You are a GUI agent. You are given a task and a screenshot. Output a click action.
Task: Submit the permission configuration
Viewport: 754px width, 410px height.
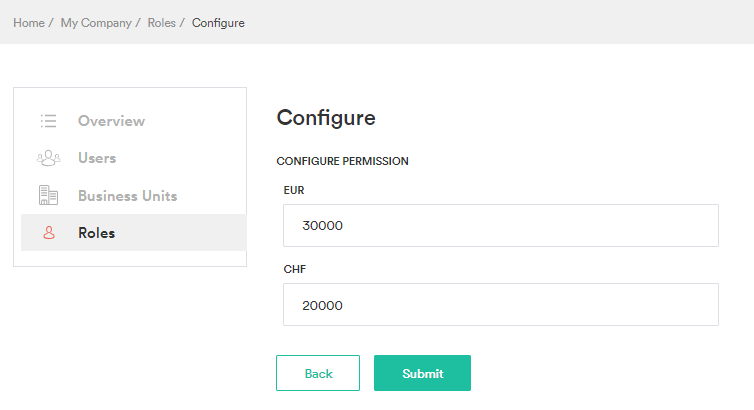point(422,373)
